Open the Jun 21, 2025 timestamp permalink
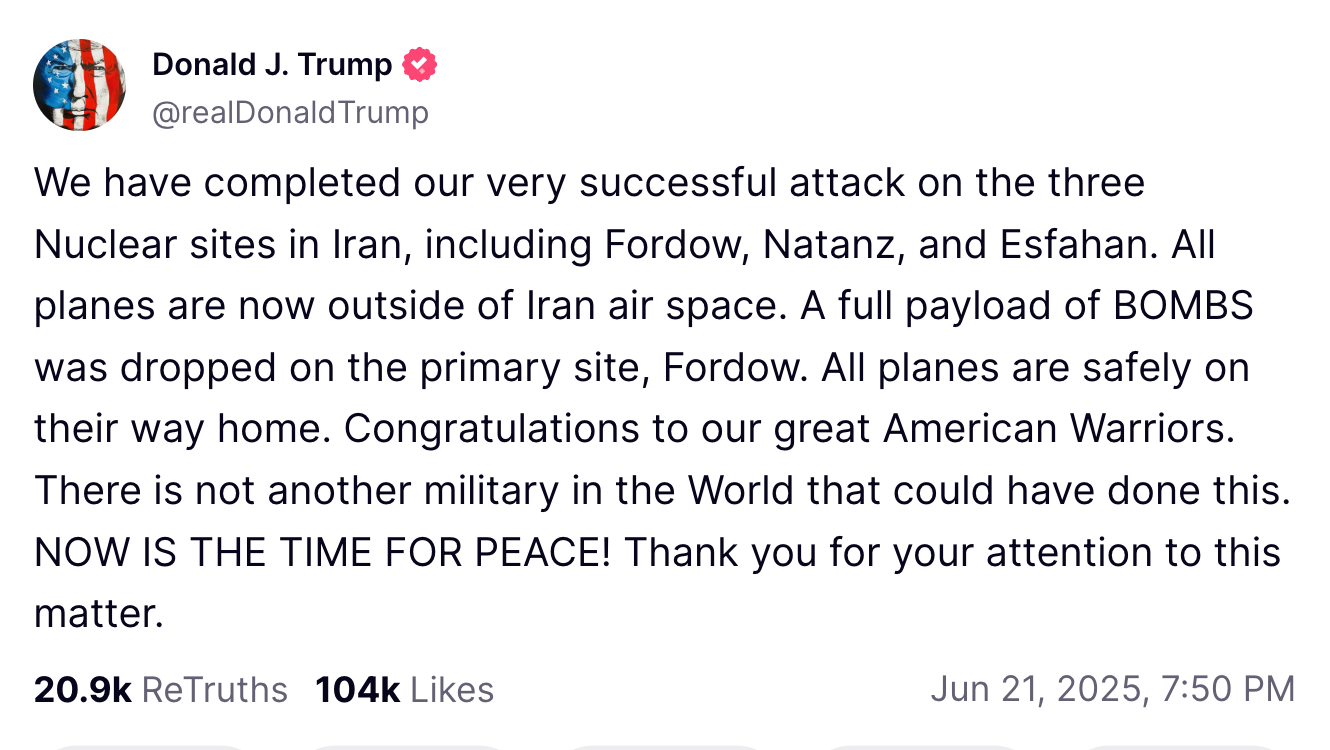 click(1112, 689)
